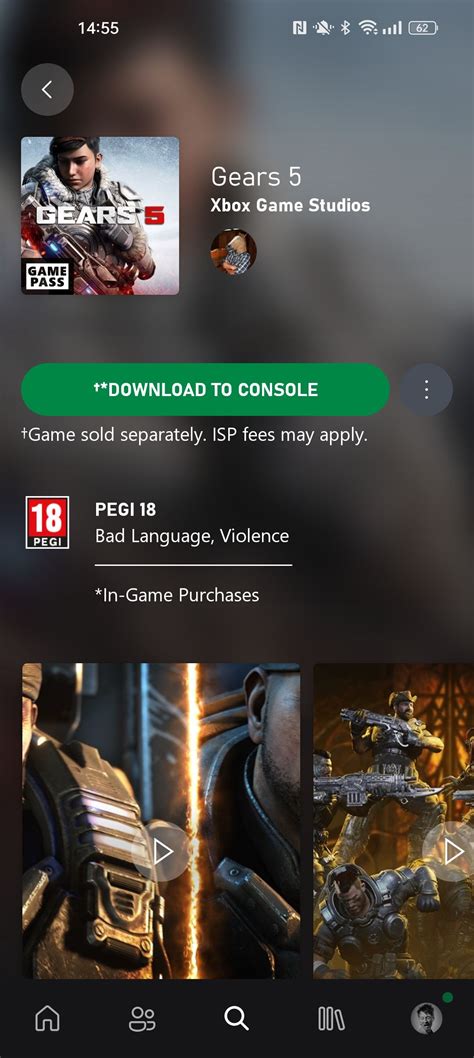Open the three-dot more options menu

tap(426, 389)
